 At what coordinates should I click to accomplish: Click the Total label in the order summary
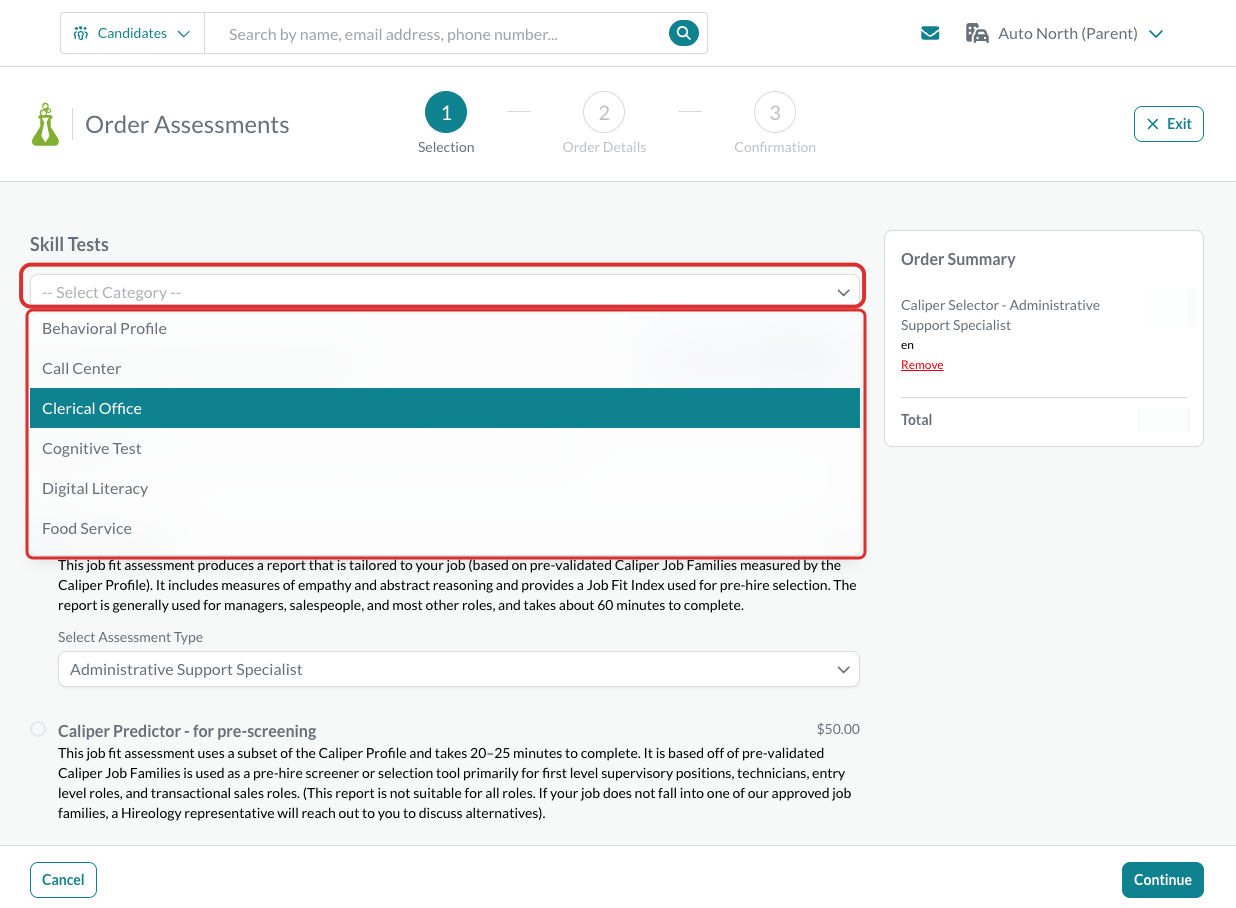tap(916, 420)
